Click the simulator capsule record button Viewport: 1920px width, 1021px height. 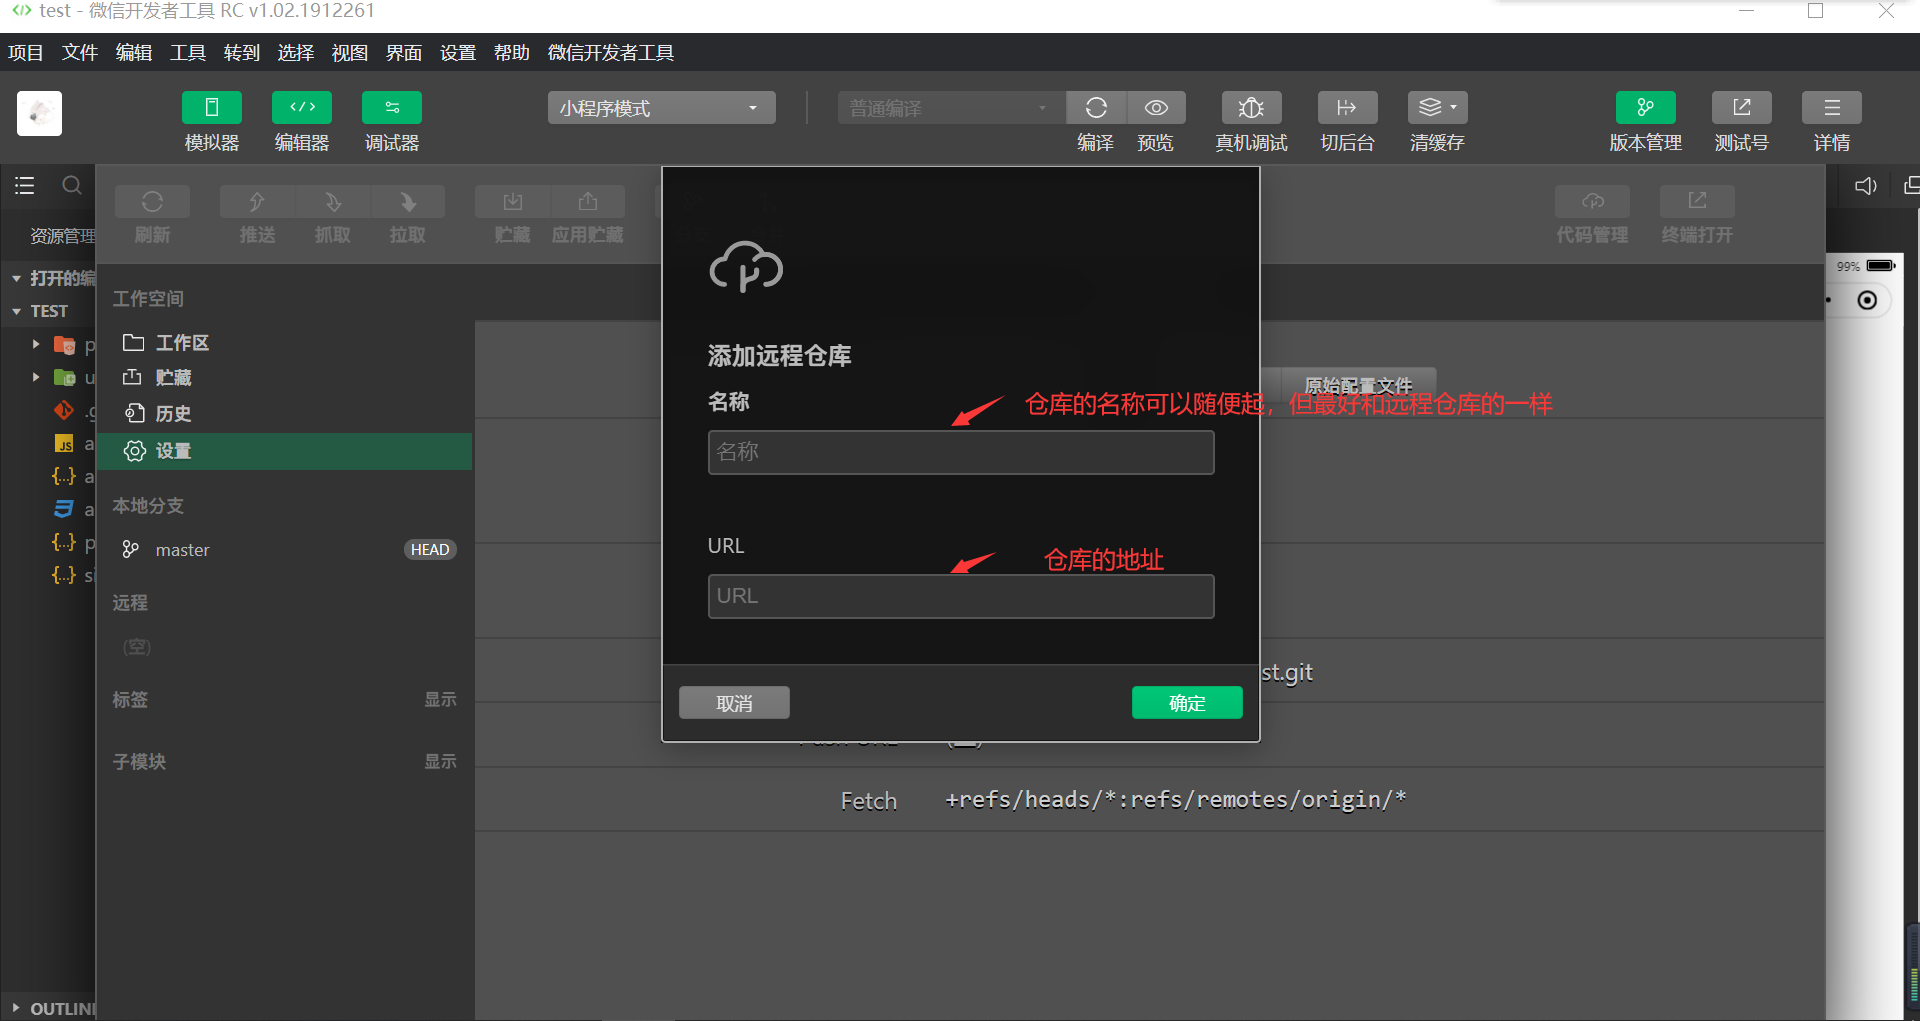pos(1867,300)
